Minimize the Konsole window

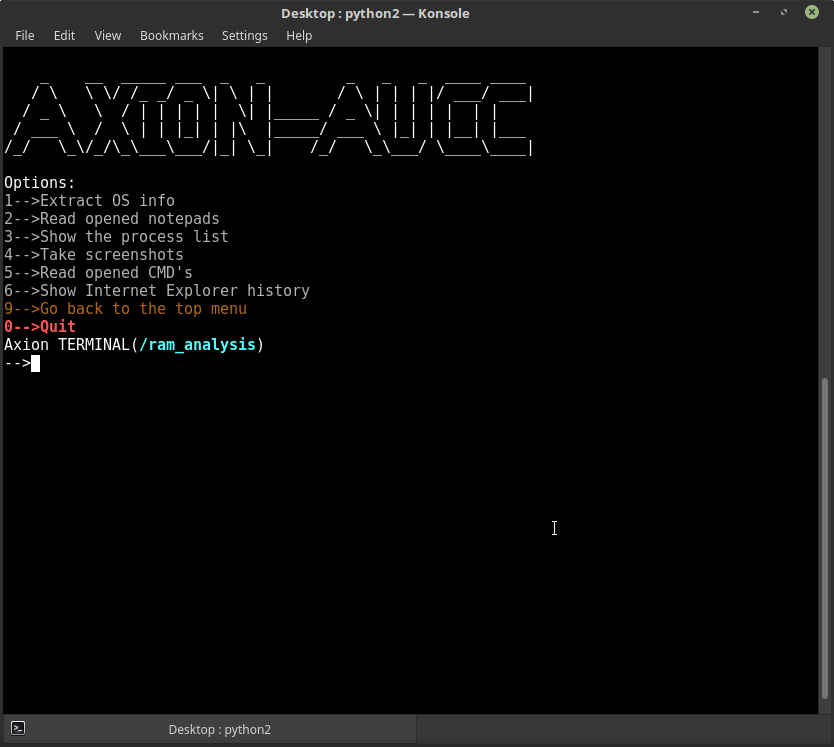click(756, 12)
